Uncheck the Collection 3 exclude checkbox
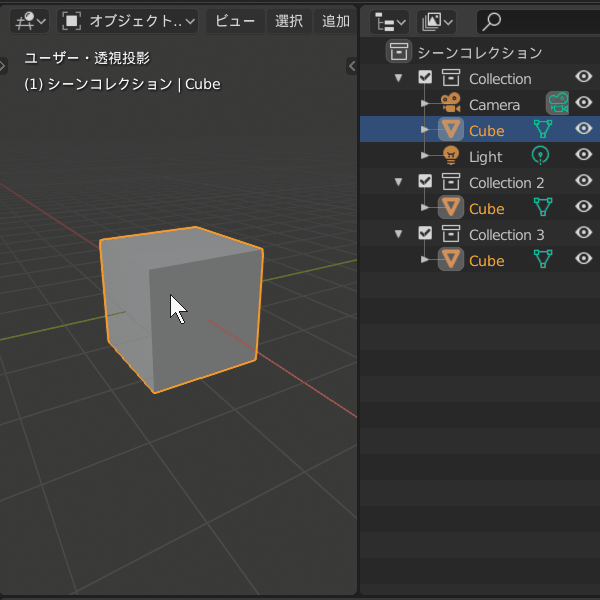The height and width of the screenshot is (600, 600). 425,233
